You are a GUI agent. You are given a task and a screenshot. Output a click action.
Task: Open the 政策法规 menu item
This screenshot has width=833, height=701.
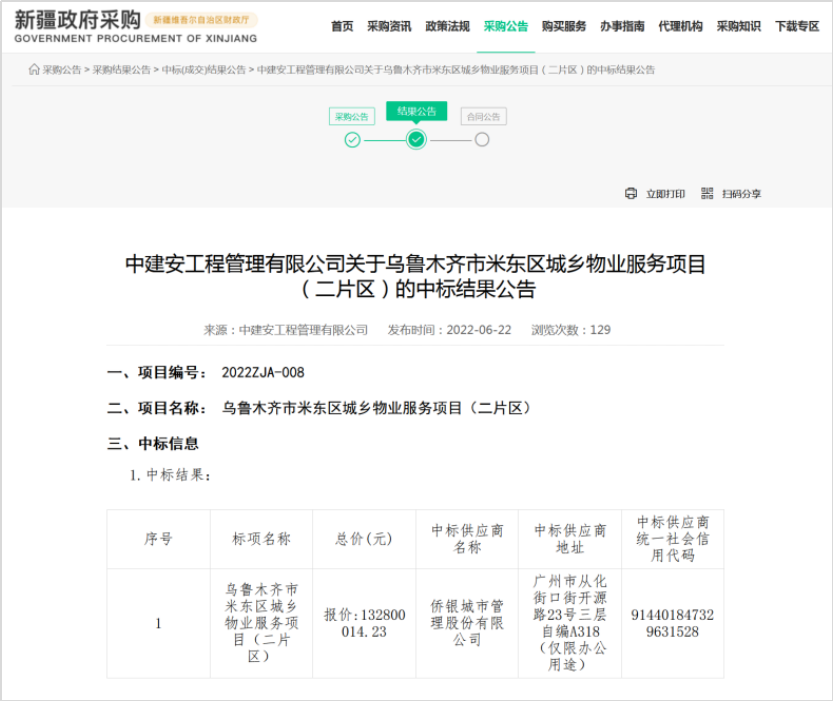tap(447, 27)
